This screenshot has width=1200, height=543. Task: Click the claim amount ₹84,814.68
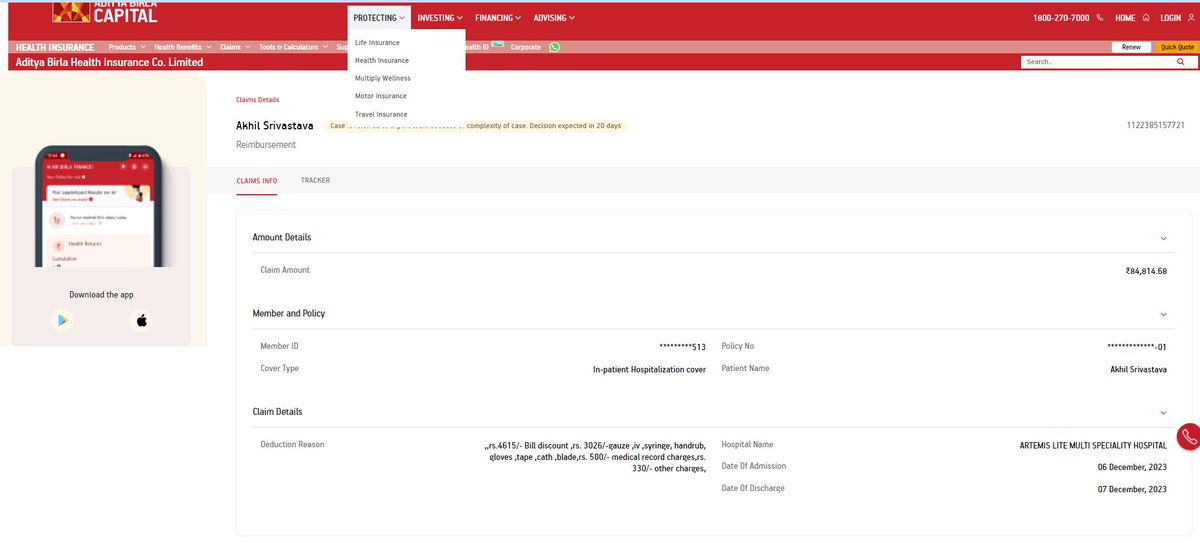[x=1146, y=271]
